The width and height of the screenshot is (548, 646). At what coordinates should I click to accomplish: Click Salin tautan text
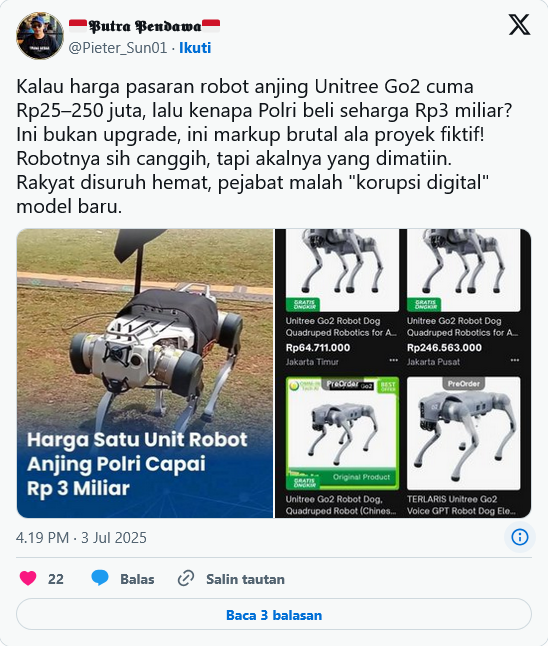point(245,579)
